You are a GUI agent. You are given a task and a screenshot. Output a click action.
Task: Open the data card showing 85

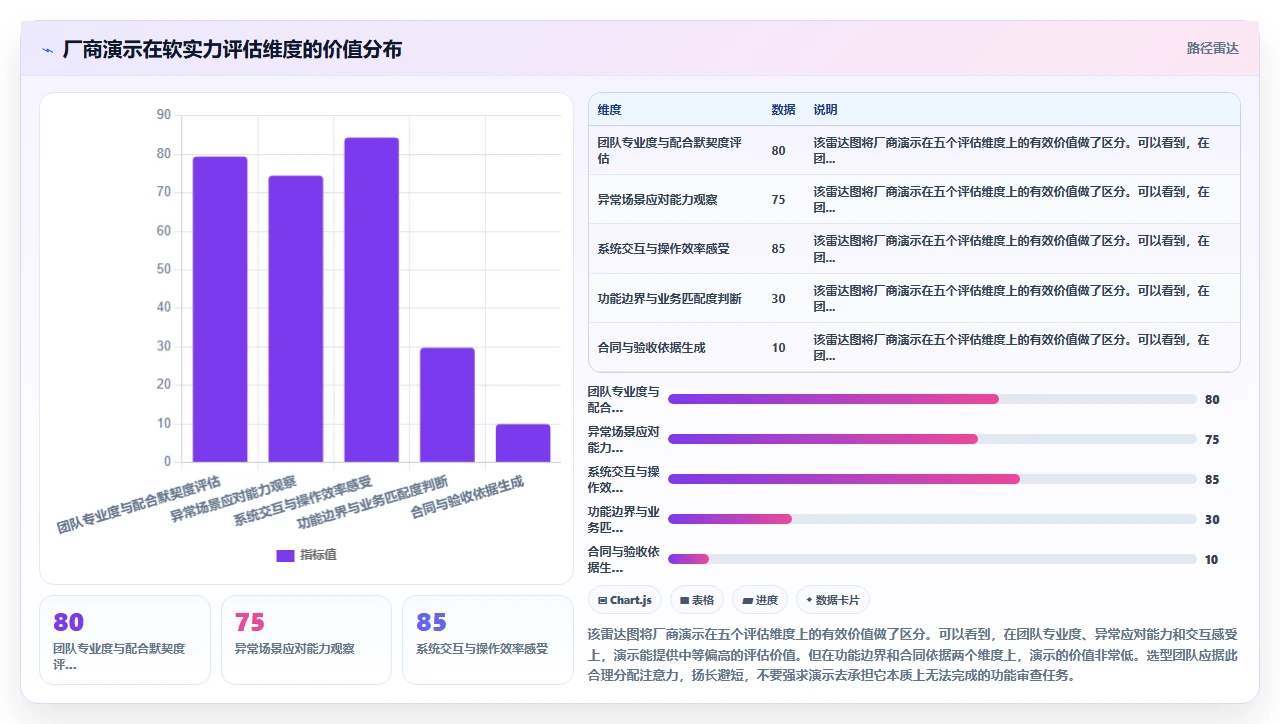coord(488,640)
